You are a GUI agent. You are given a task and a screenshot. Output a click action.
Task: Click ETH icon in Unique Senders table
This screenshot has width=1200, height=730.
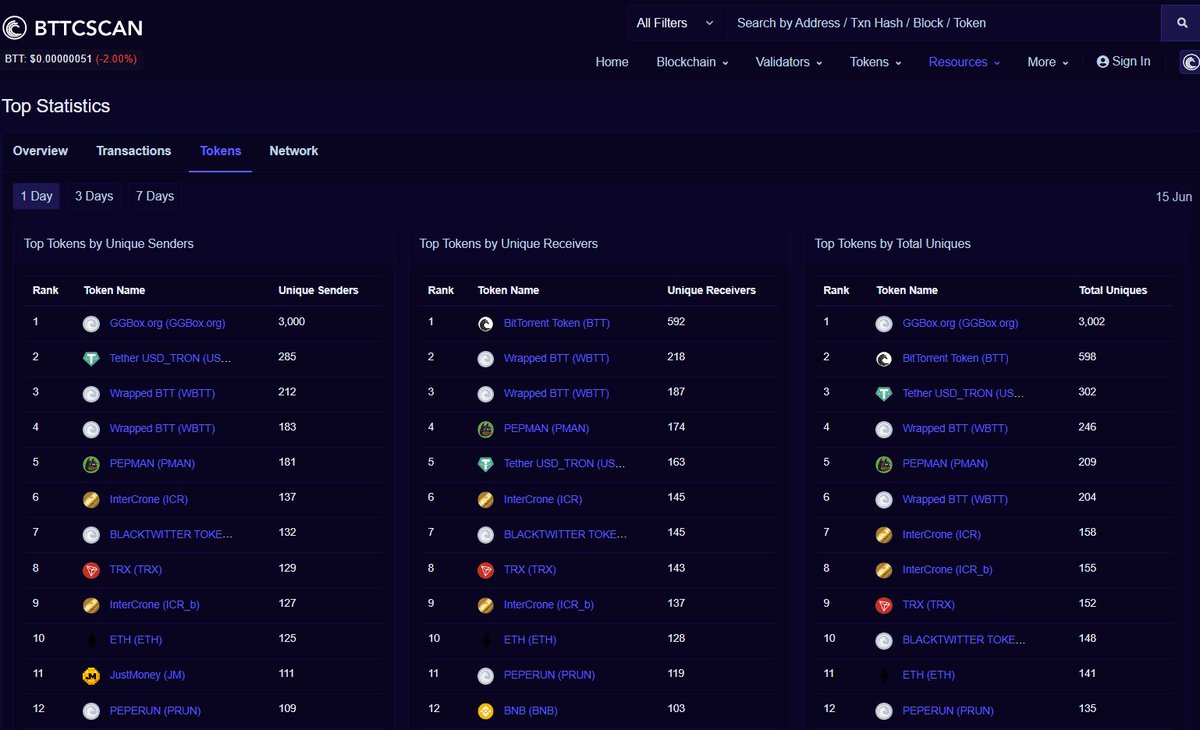pyautogui.click(x=91, y=641)
